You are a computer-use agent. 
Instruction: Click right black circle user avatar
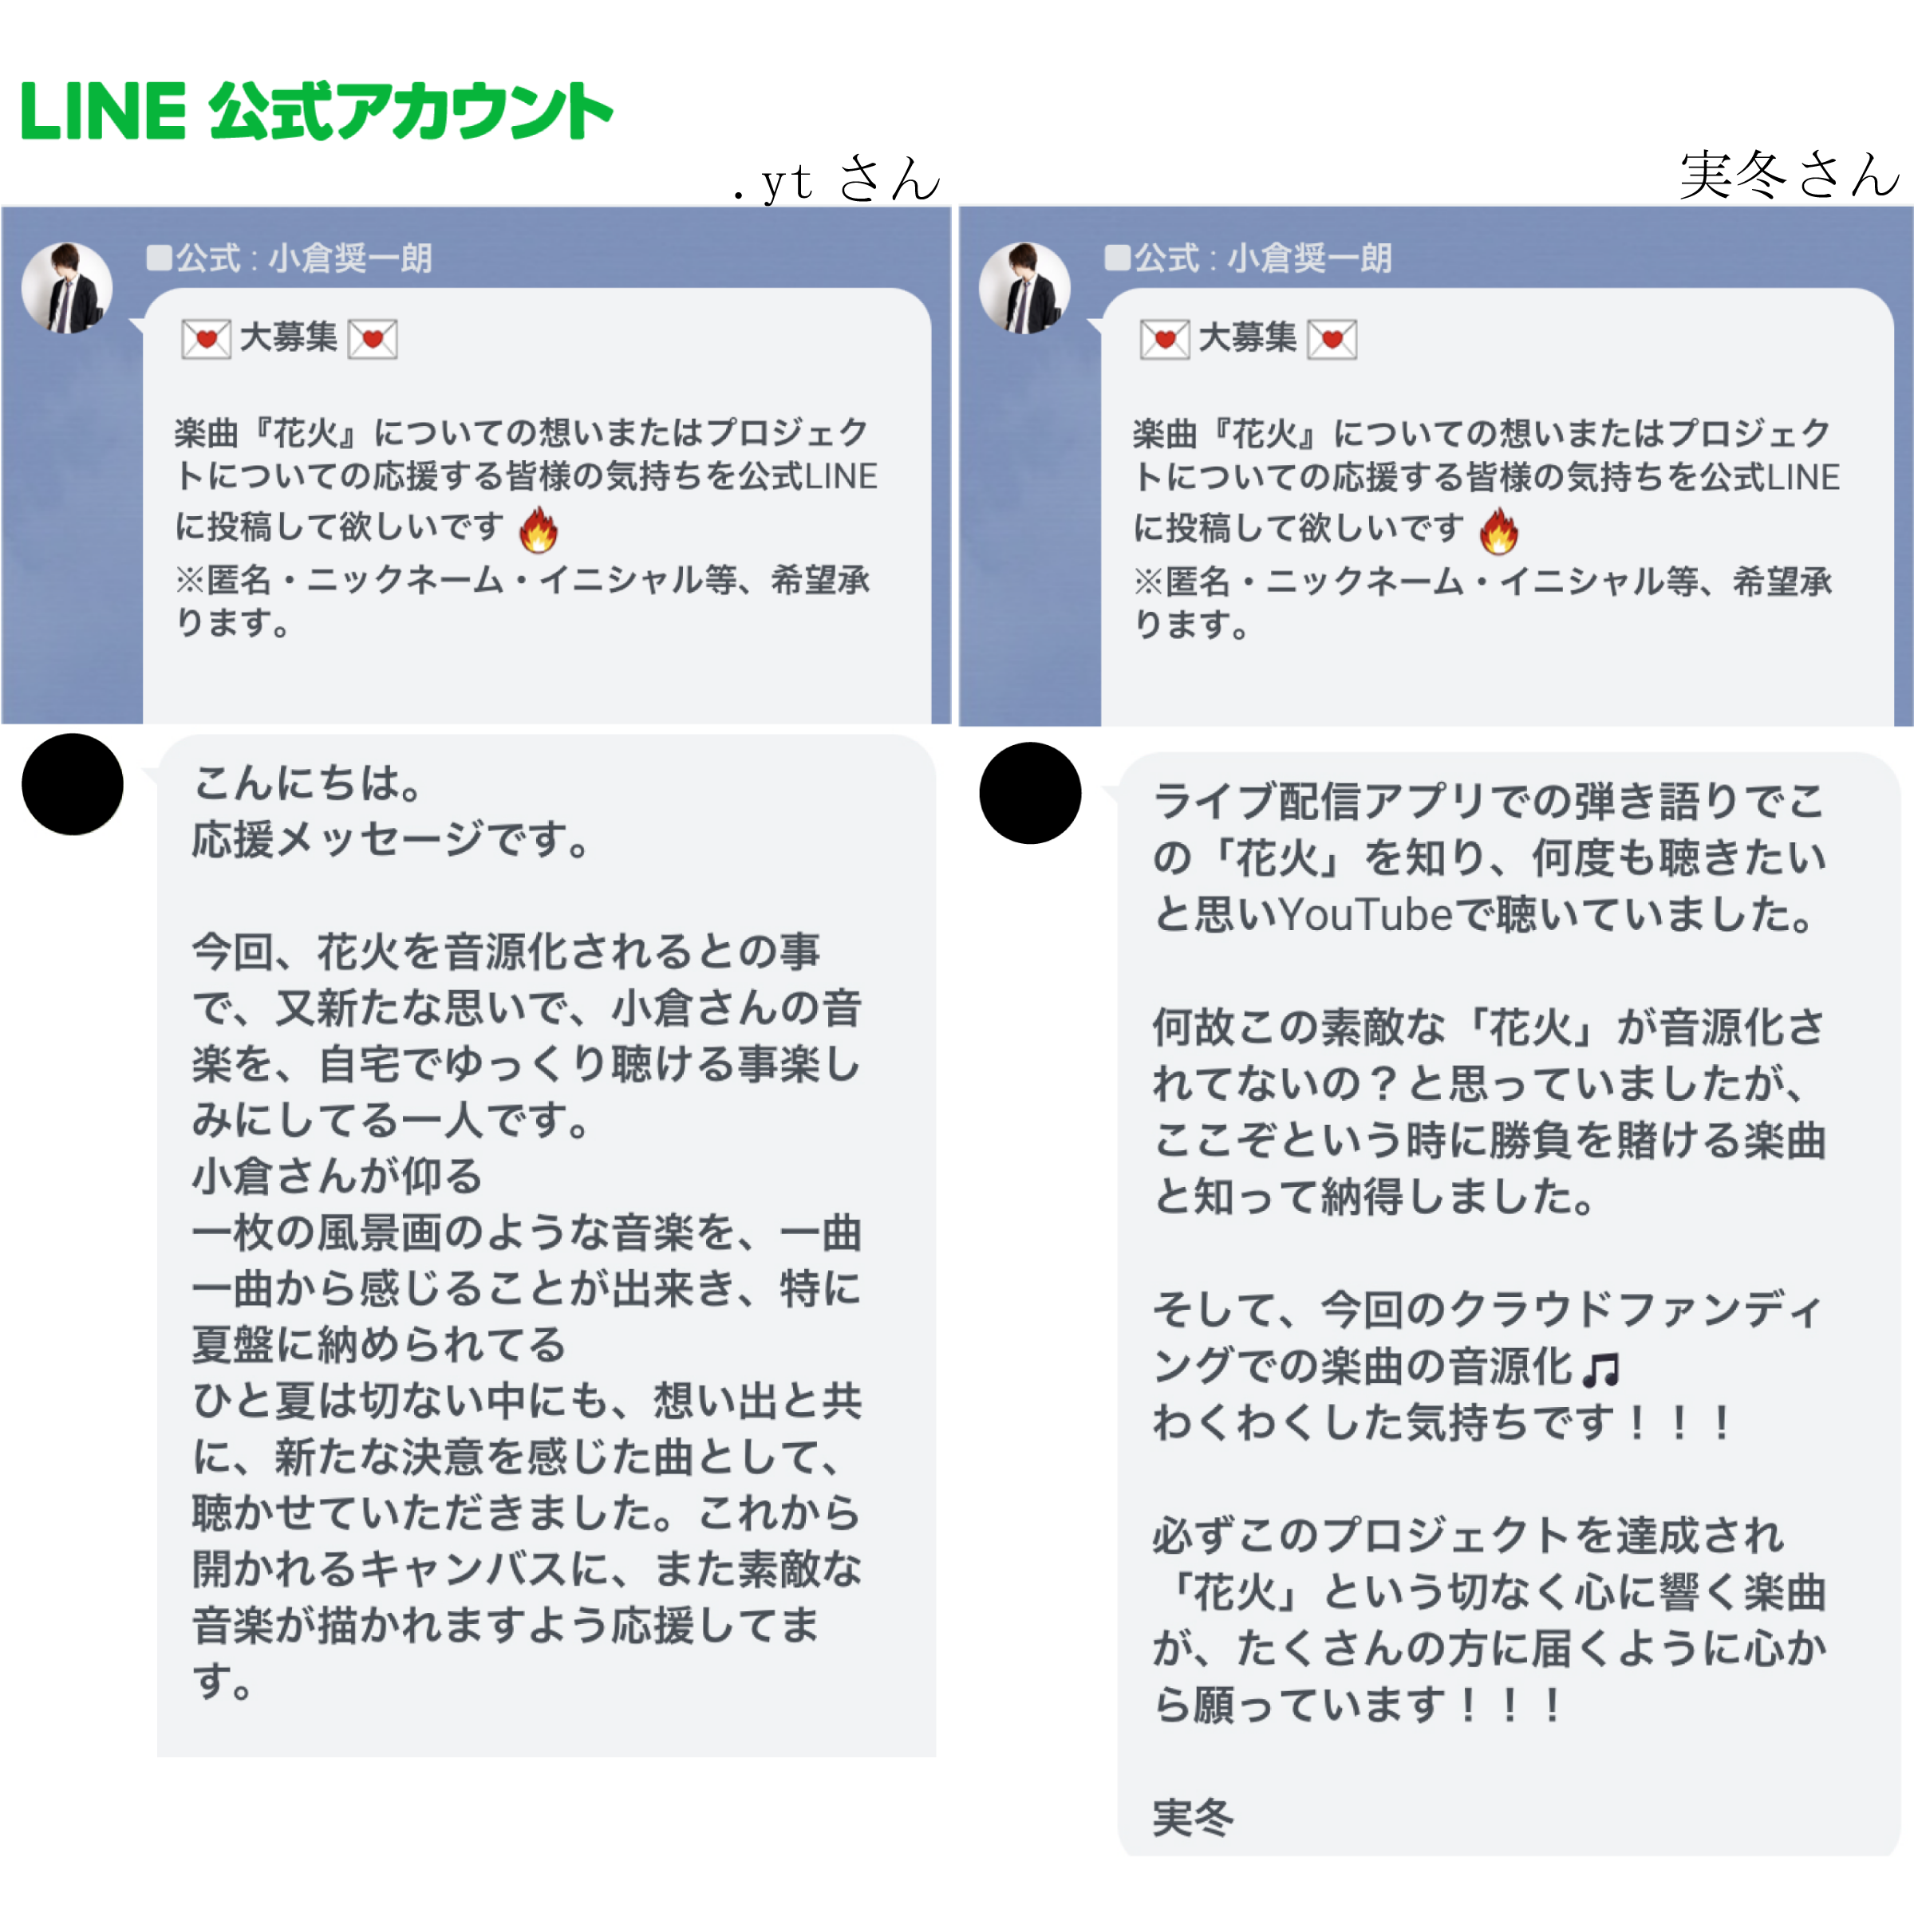1030,794
